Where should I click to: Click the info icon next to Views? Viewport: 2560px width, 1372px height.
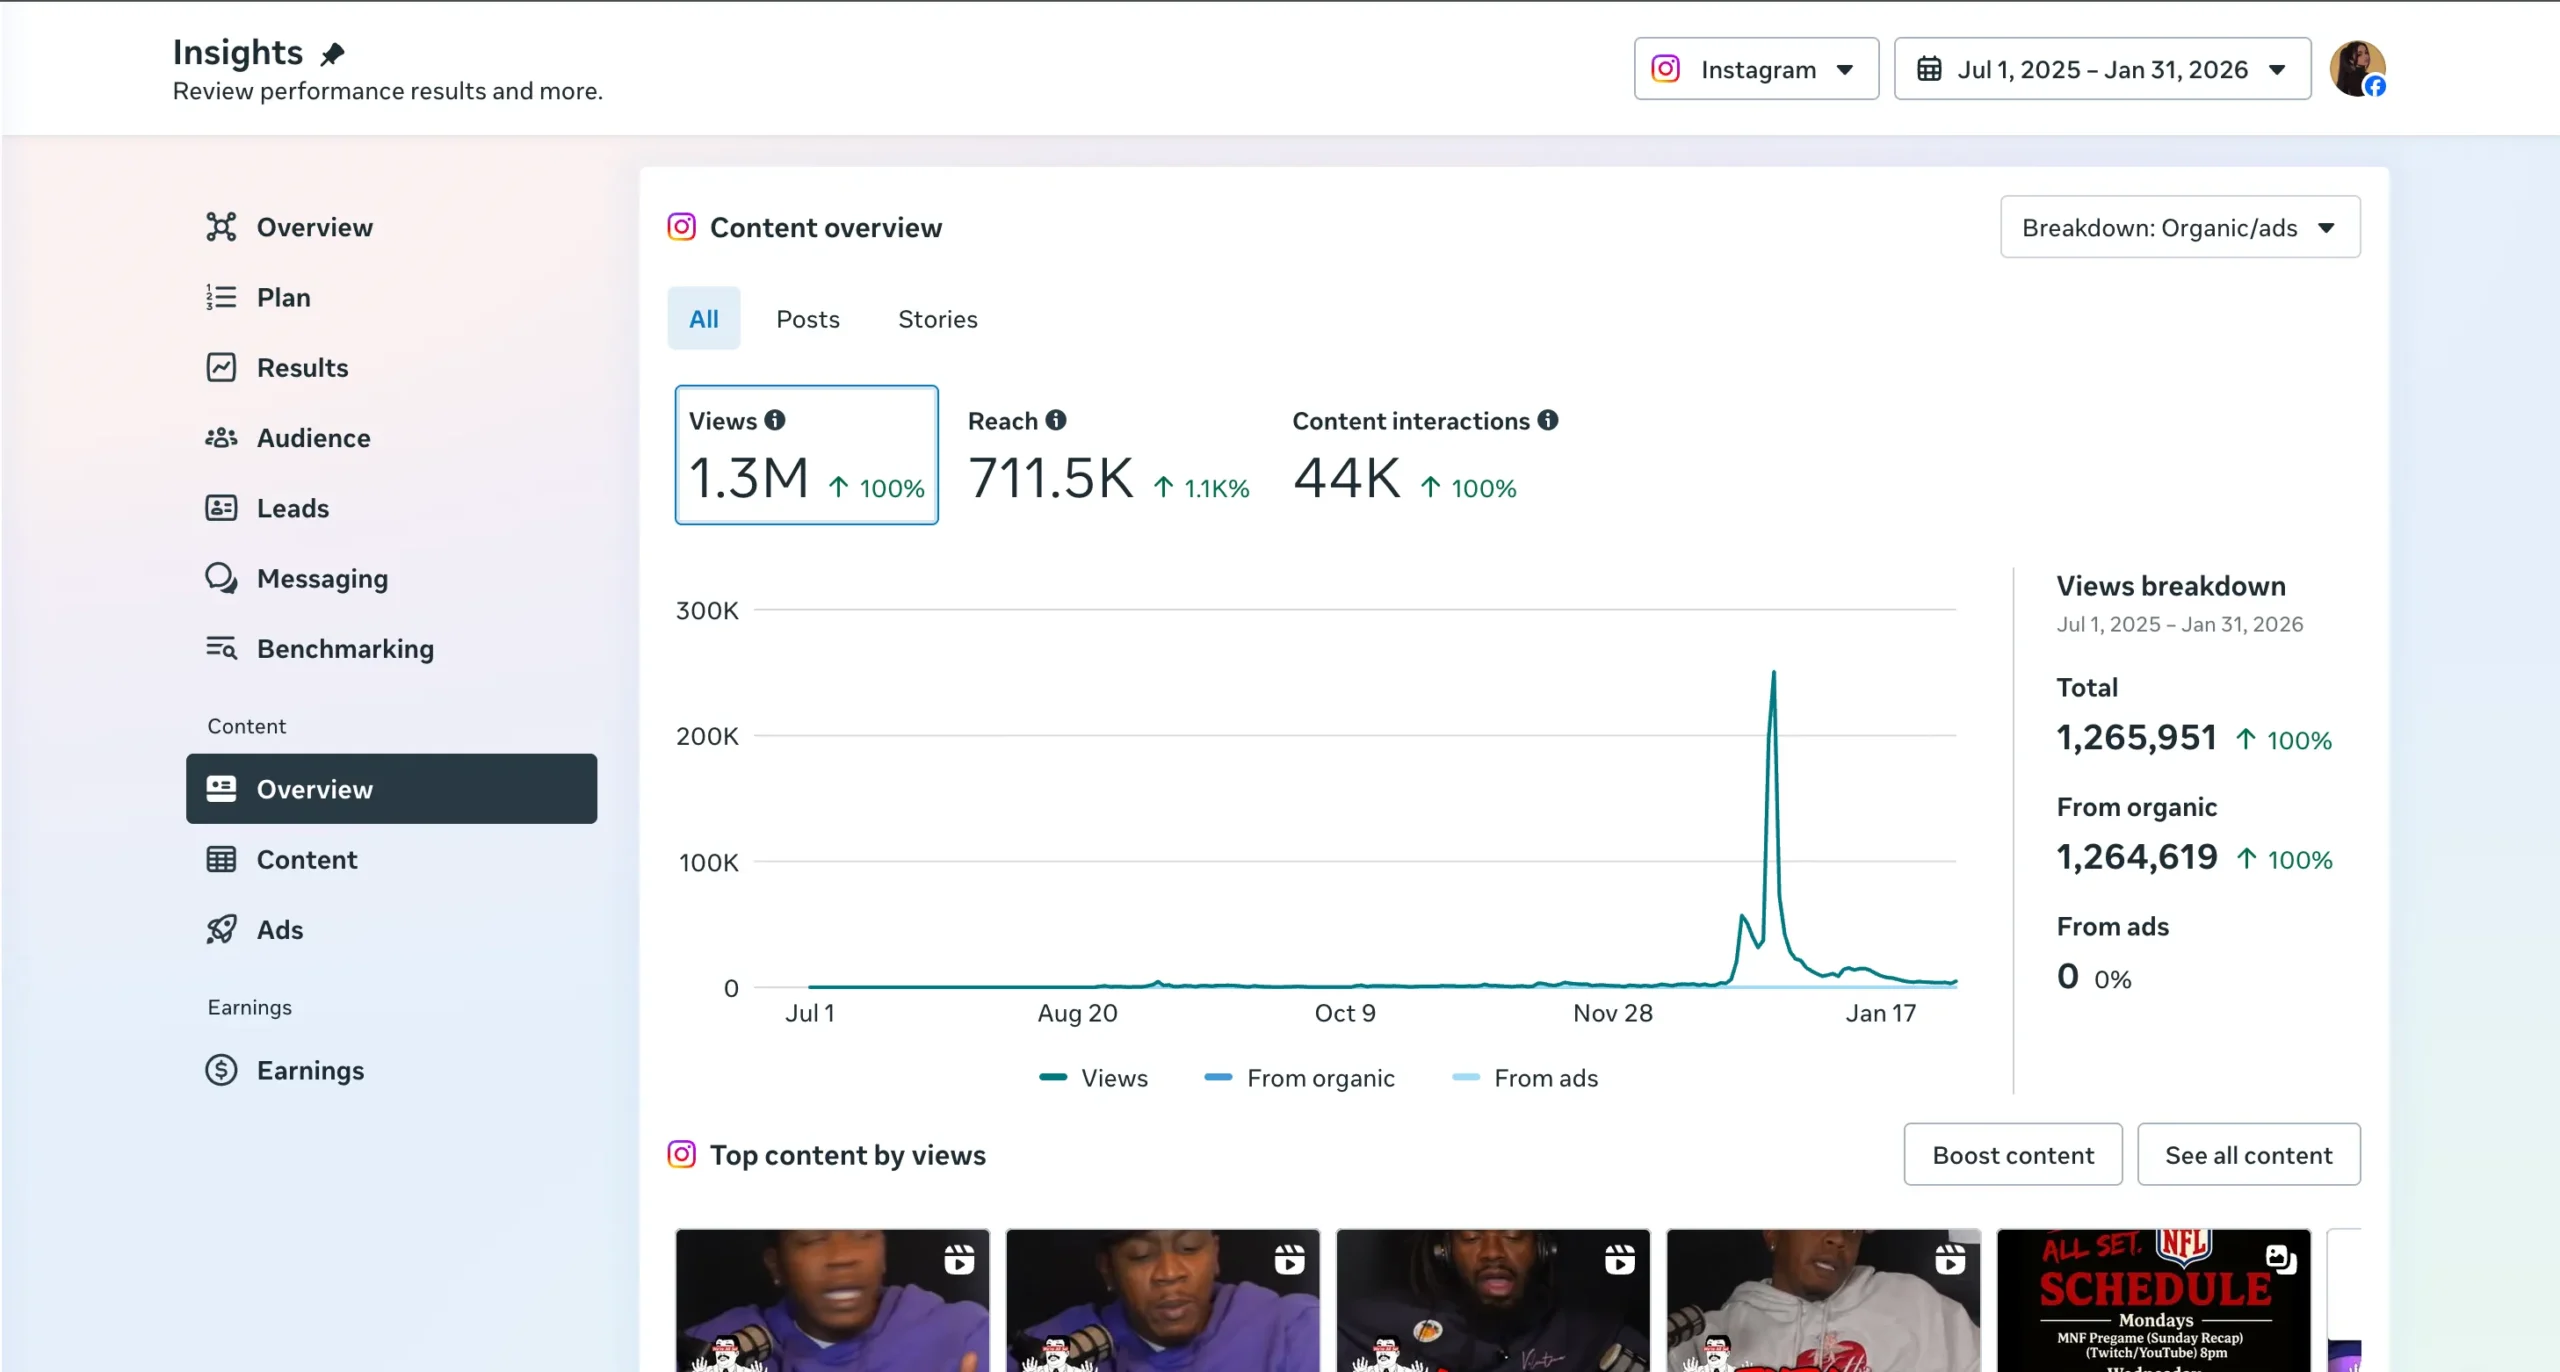775,420
